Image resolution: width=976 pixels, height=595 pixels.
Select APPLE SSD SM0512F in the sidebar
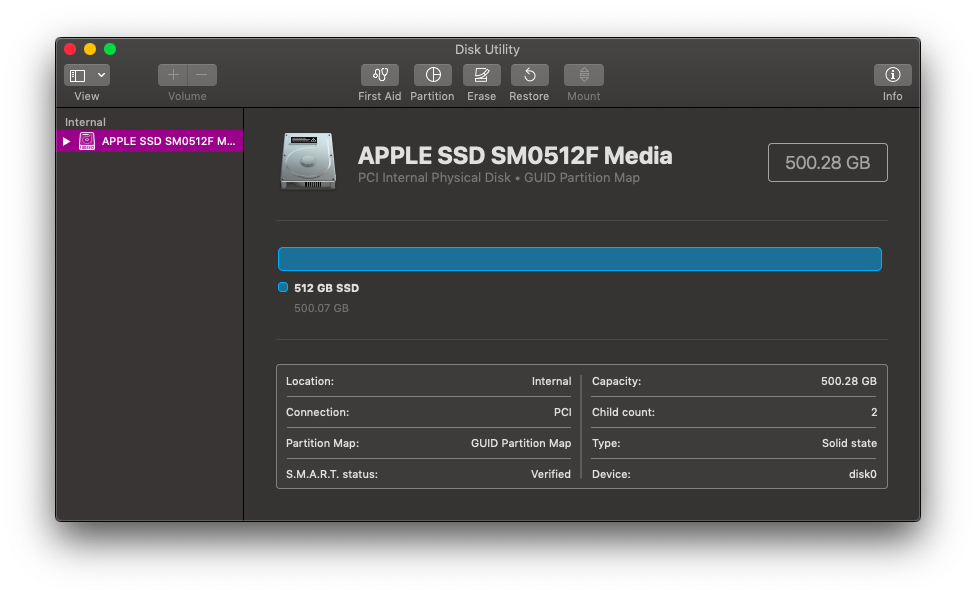[x=149, y=141]
